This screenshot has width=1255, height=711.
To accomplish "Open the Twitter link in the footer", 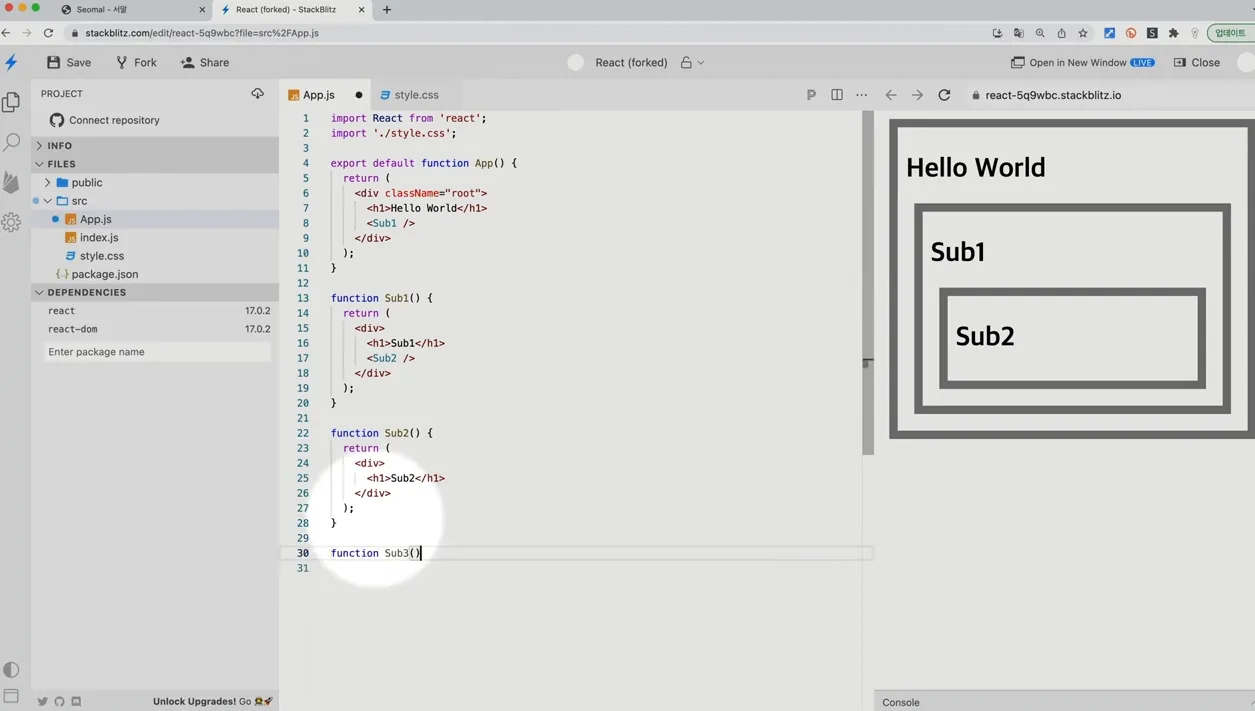I will pyautogui.click(x=42, y=702).
